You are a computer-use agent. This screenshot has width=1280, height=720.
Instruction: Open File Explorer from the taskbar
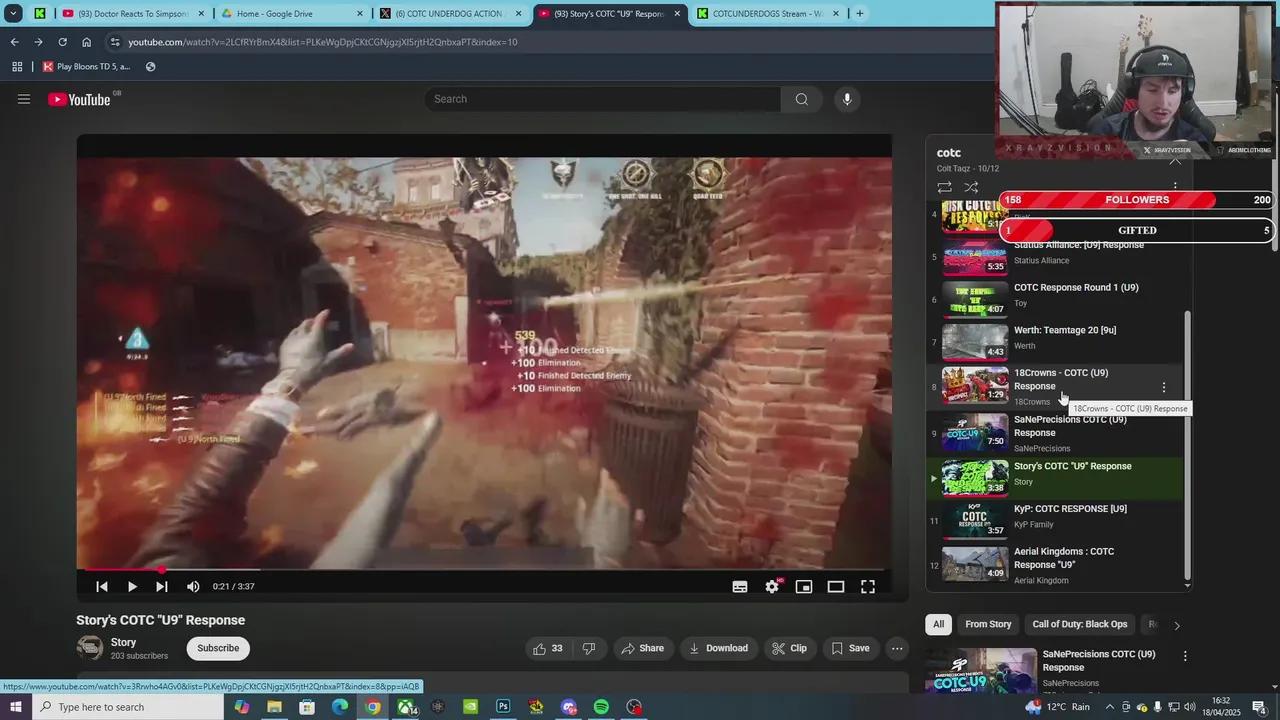click(x=274, y=707)
